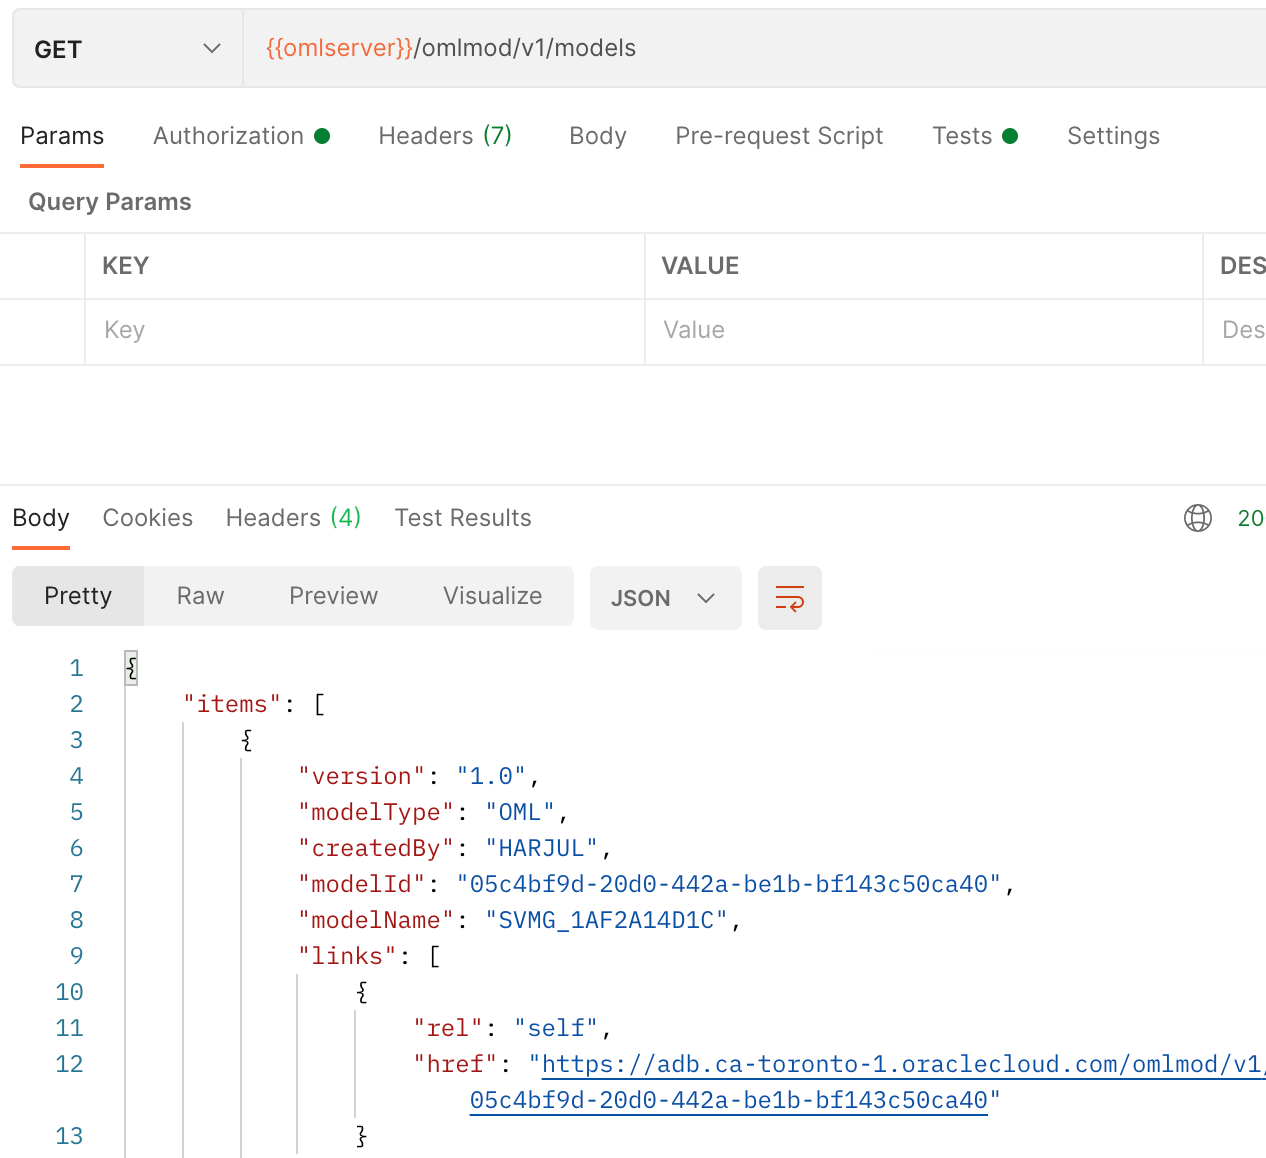Viewport: 1266px width, 1158px height.
Task: Collapse the root JSON object on line 1
Action: (131, 667)
